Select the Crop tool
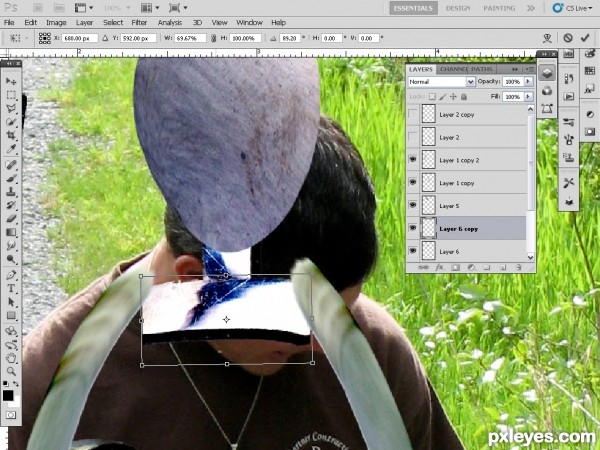600x450 pixels. click(x=11, y=135)
